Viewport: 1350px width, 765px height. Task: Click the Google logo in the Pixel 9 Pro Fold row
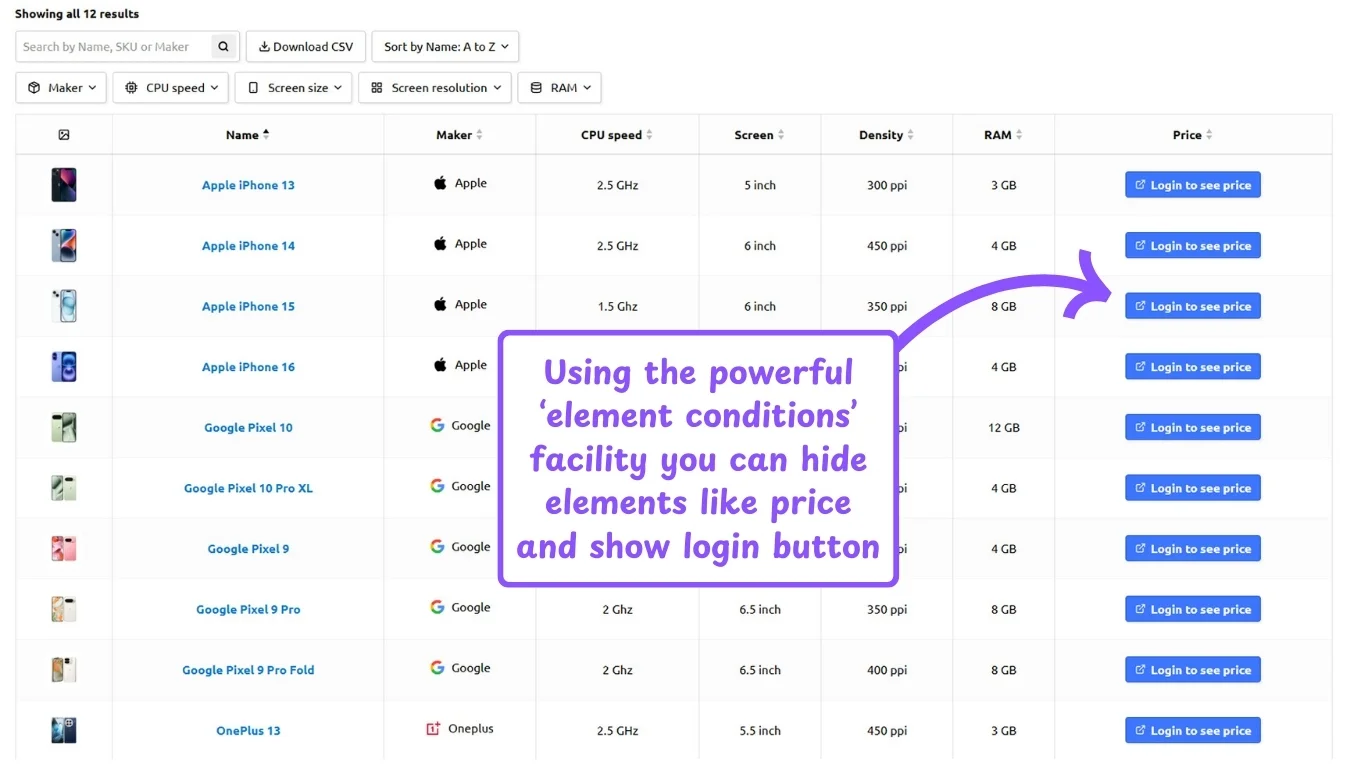coord(437,668)
